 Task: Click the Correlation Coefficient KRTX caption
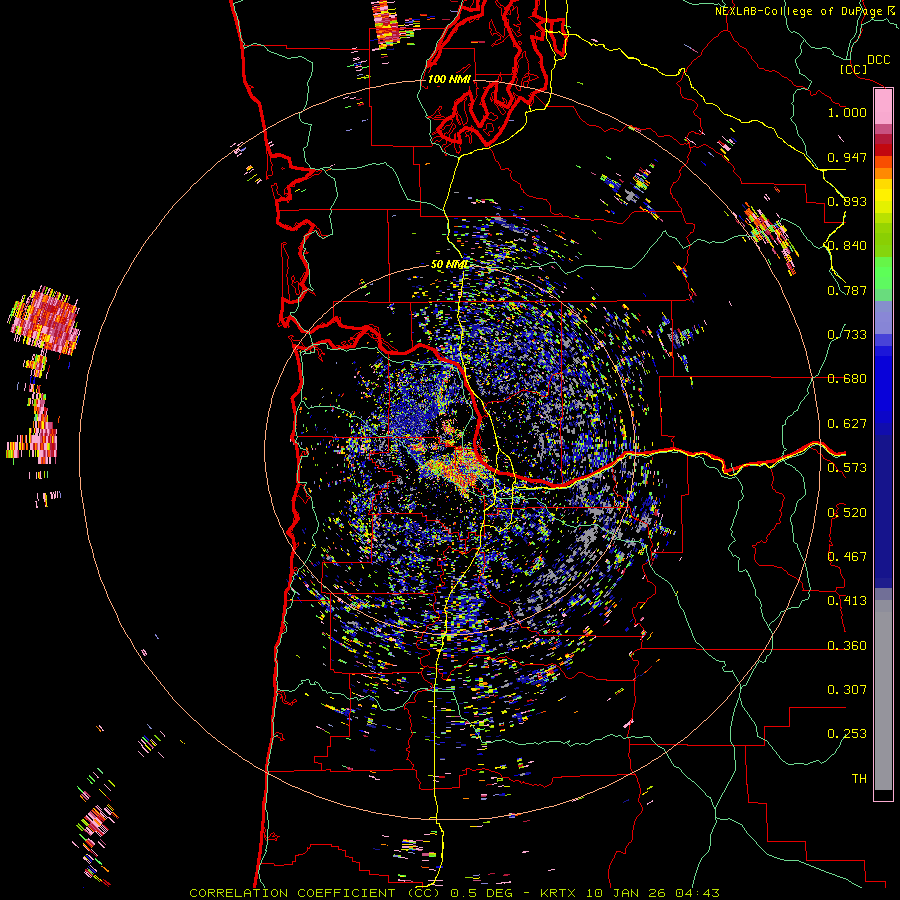(454, 893)
